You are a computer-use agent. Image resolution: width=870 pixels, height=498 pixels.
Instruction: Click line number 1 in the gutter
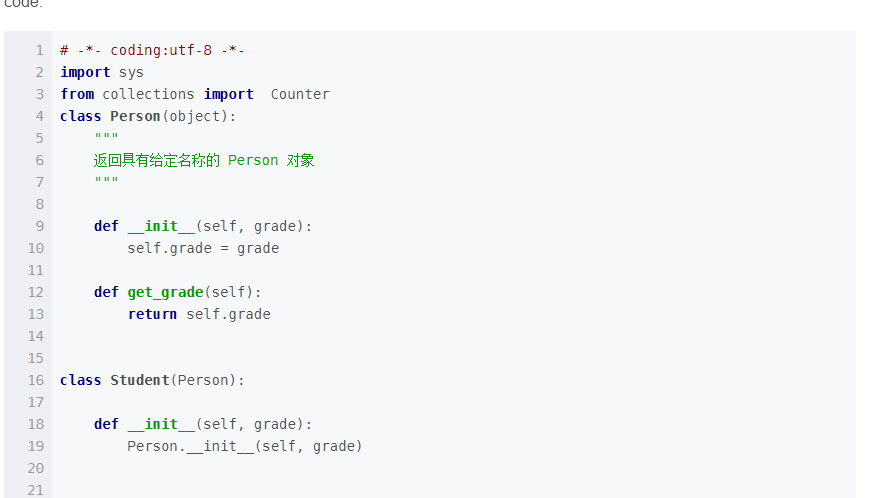tap(39, 50)
